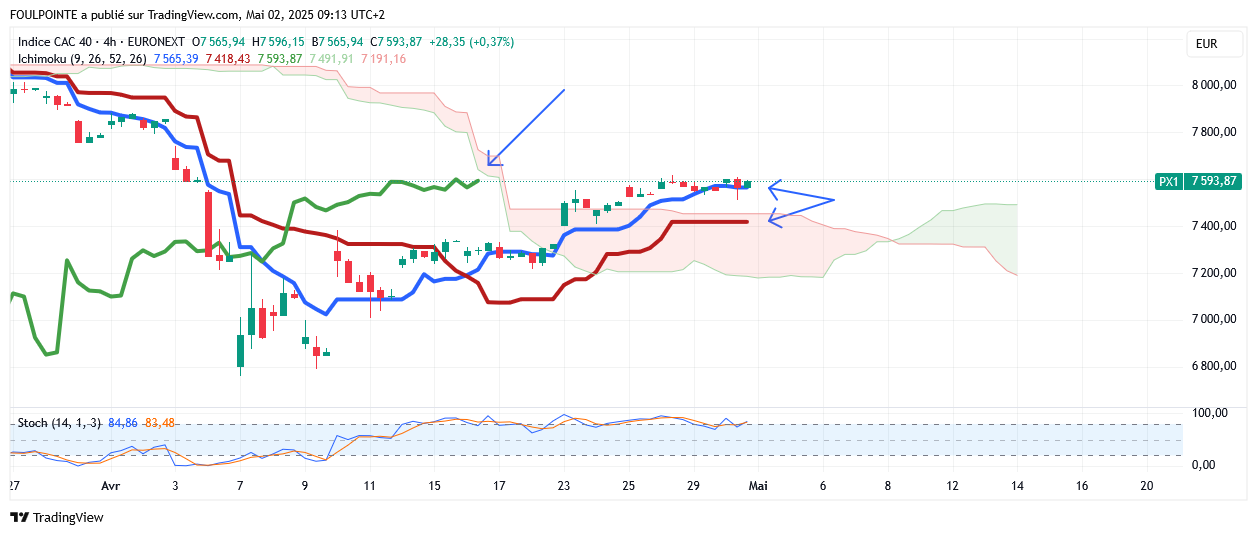Image resolution: width=1257 pixels, height=535 pixels.
Task: Click the 8 000,00 price axis label
Action: click(x=1215, y=85)
